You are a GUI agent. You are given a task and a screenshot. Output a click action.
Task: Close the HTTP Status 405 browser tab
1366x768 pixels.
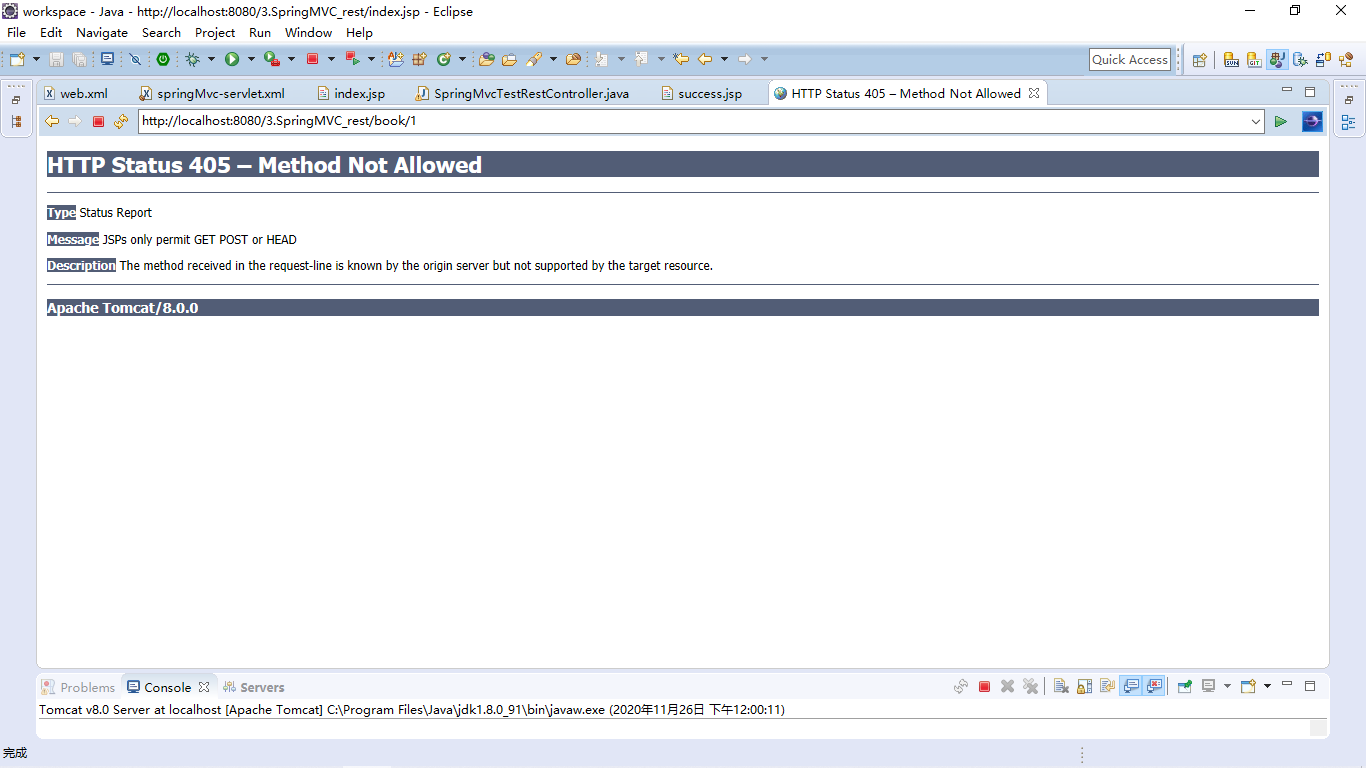coord(1034,93)
